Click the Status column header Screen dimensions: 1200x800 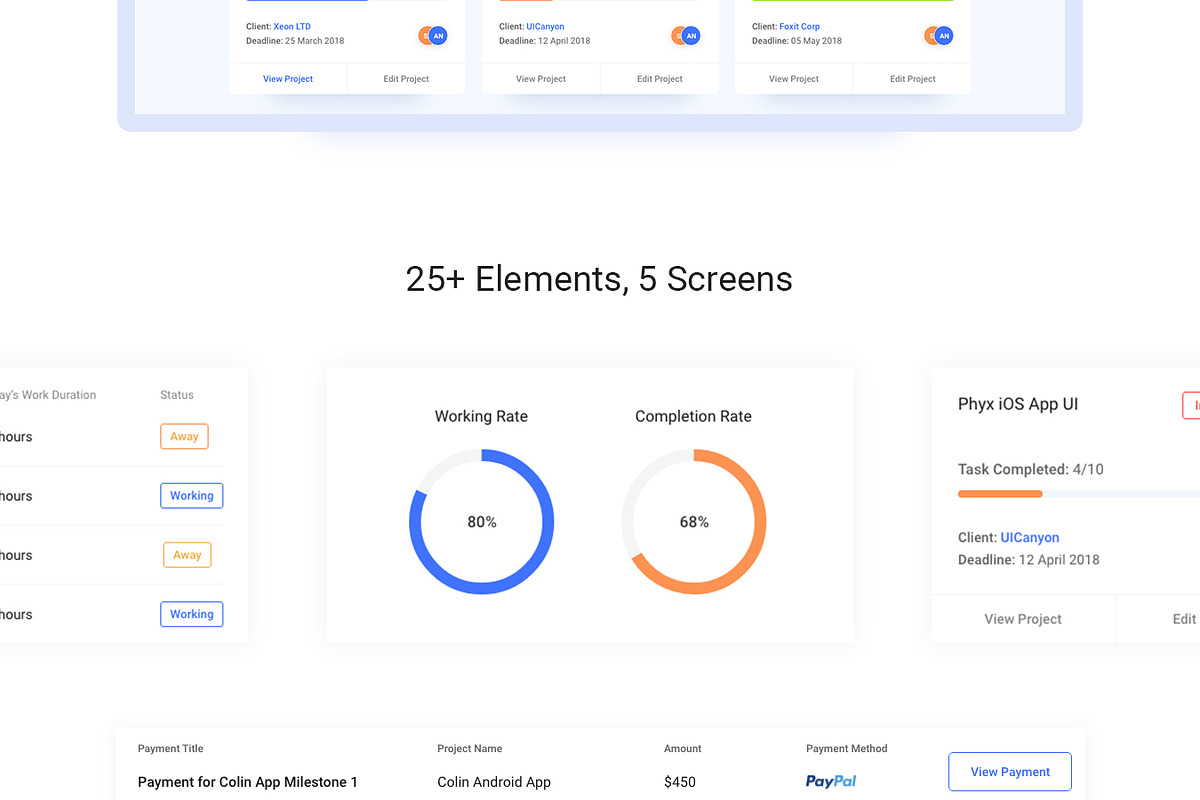(x=177, y=395)
